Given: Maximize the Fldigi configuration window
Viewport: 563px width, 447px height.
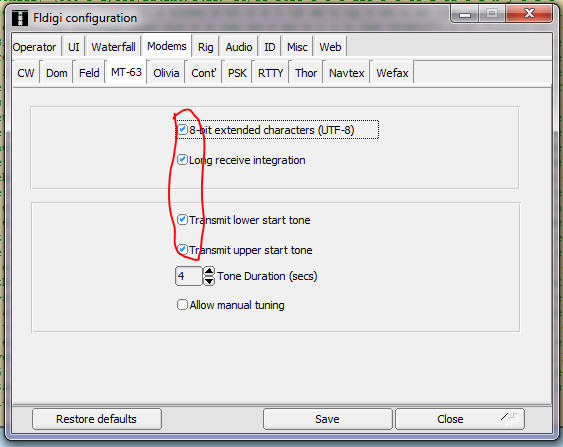Looking at the screenshot, I should pyautogui.click(x=492, y=14).
